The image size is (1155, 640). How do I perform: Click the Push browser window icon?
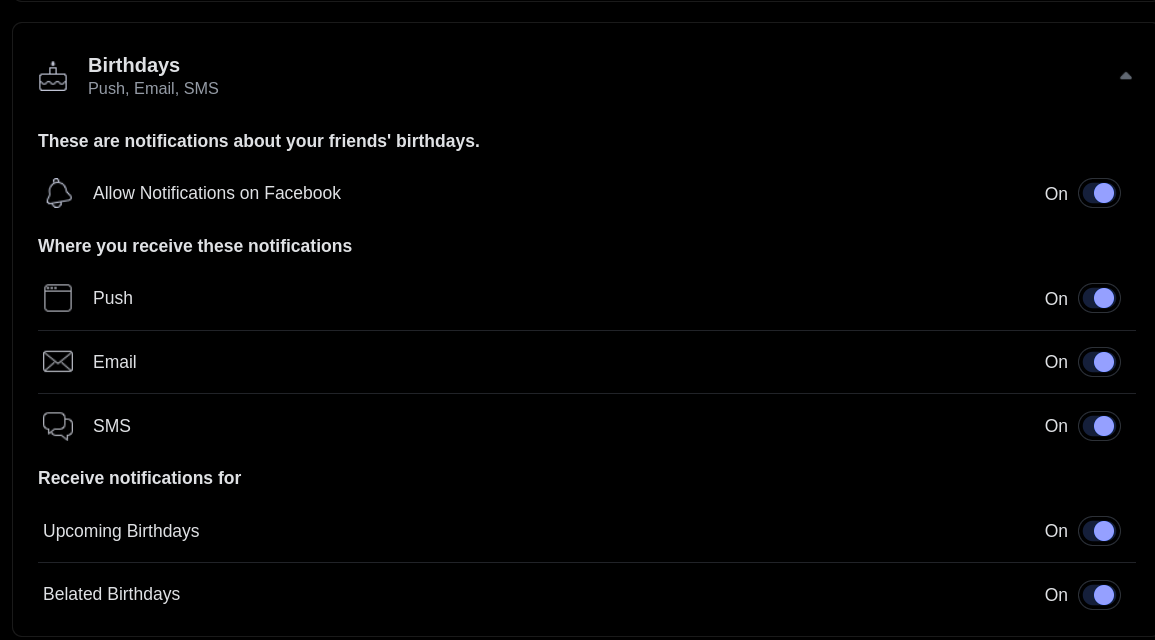(57, 298)
